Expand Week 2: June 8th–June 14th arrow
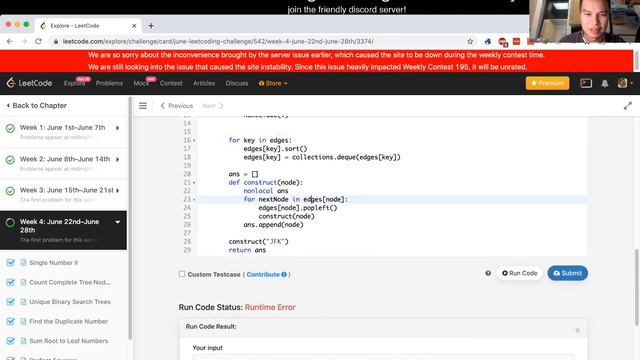Image resolution: width=640 pixels, height=360 pixels. pyautogui.click(x=118, y=159)
